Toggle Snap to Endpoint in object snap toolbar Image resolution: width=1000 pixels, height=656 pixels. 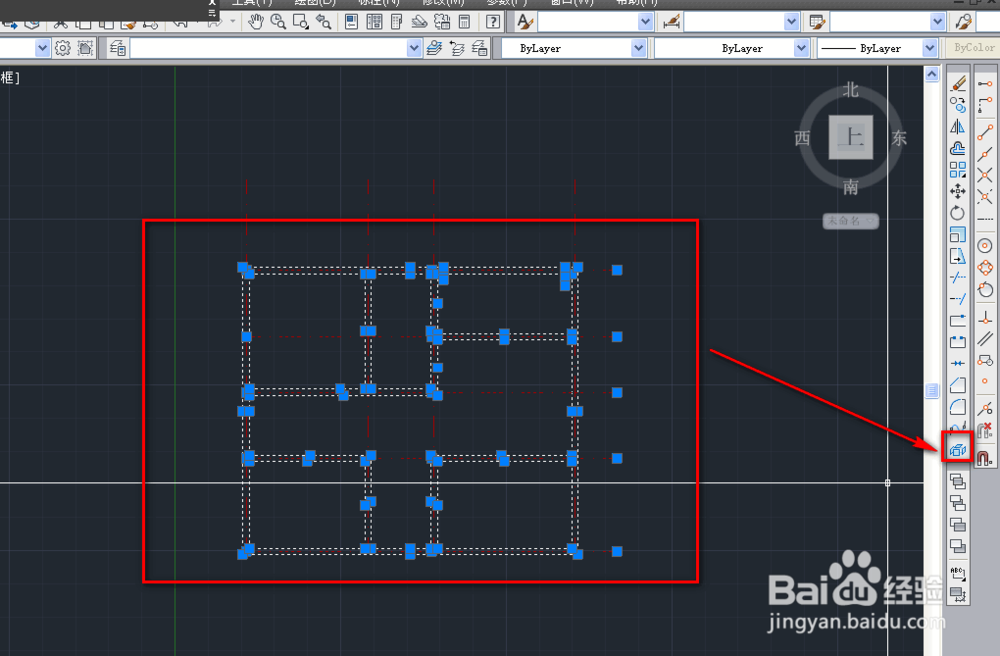tap(985, 130)
